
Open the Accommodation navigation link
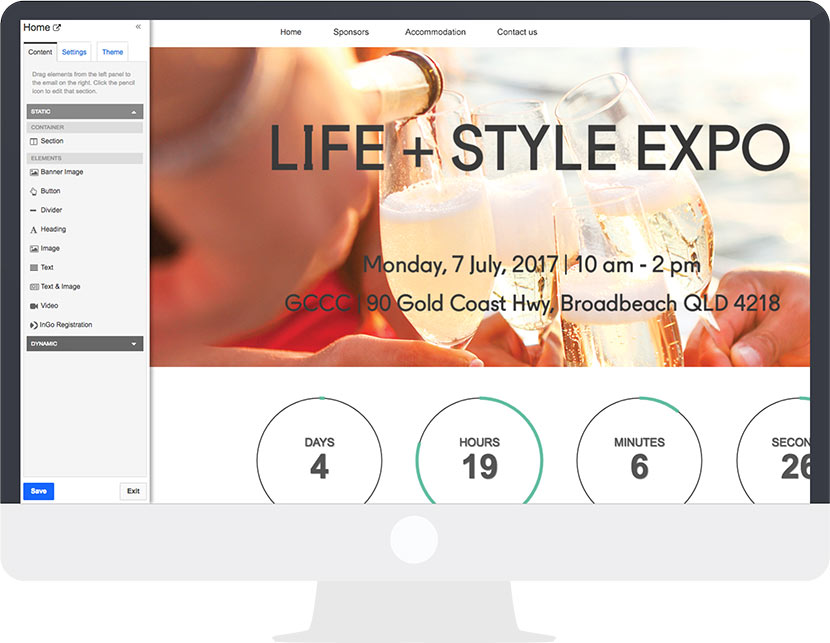pos(435,32)
